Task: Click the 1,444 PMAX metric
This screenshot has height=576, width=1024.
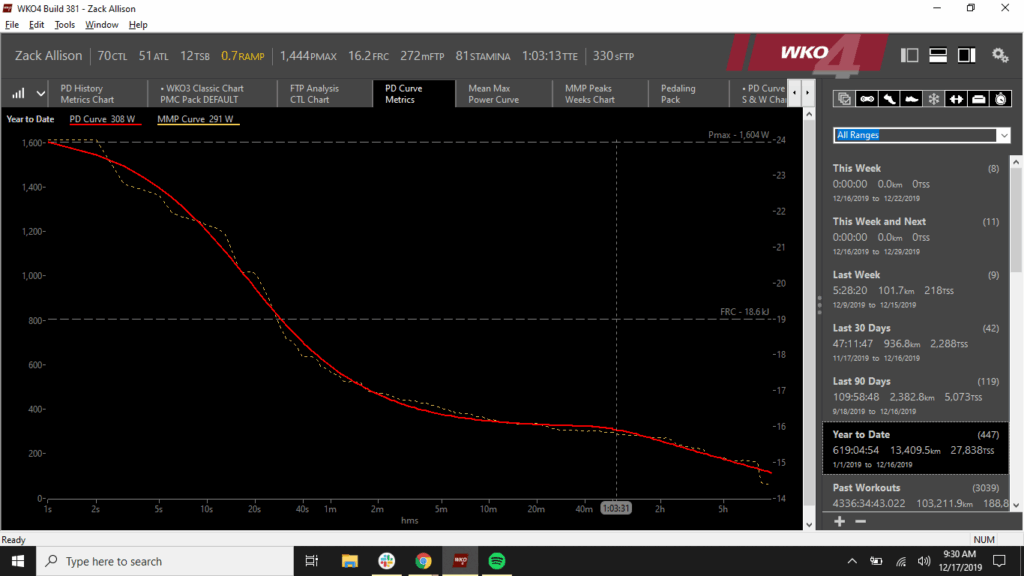Action: click(308, 56)
